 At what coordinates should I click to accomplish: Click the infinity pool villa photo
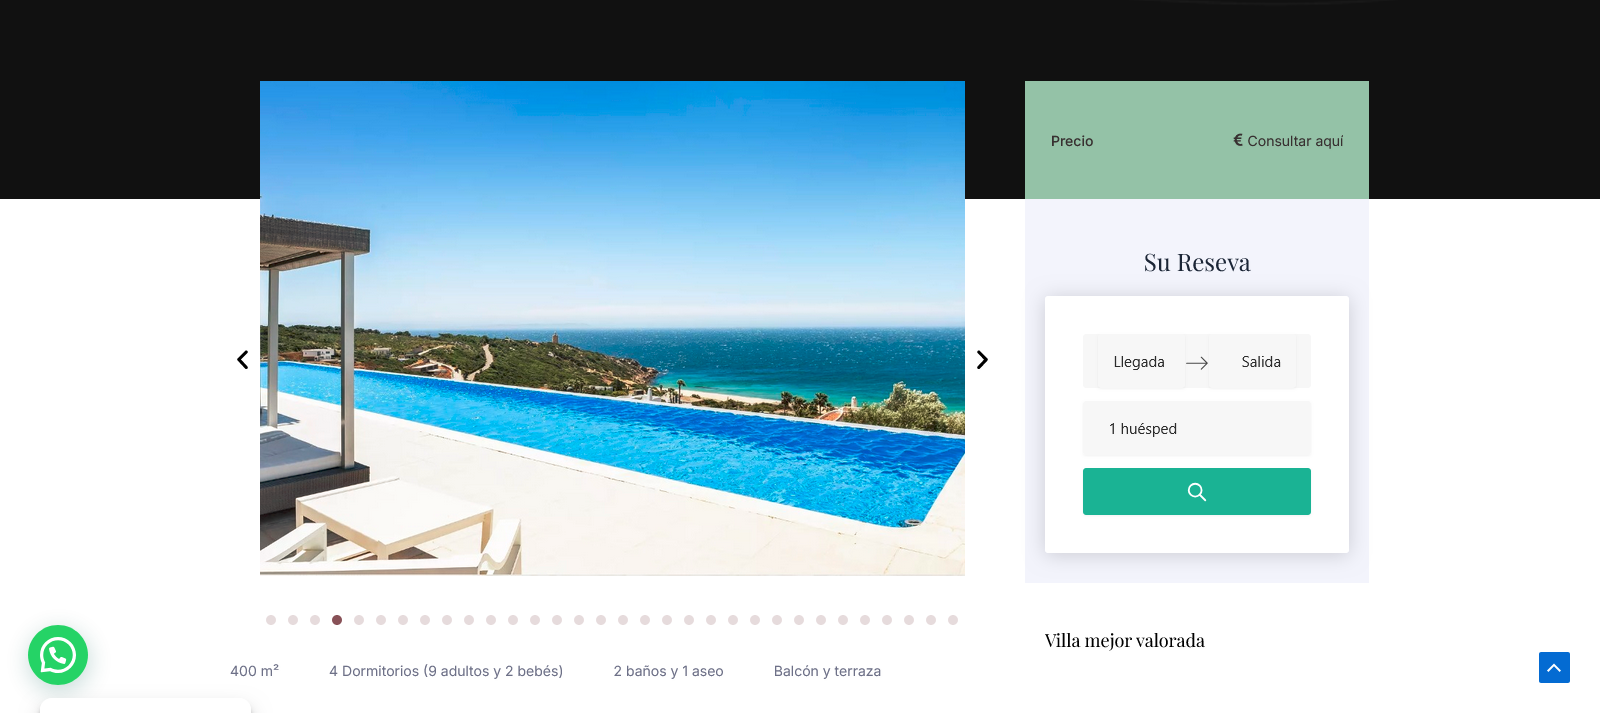(612, 328)
